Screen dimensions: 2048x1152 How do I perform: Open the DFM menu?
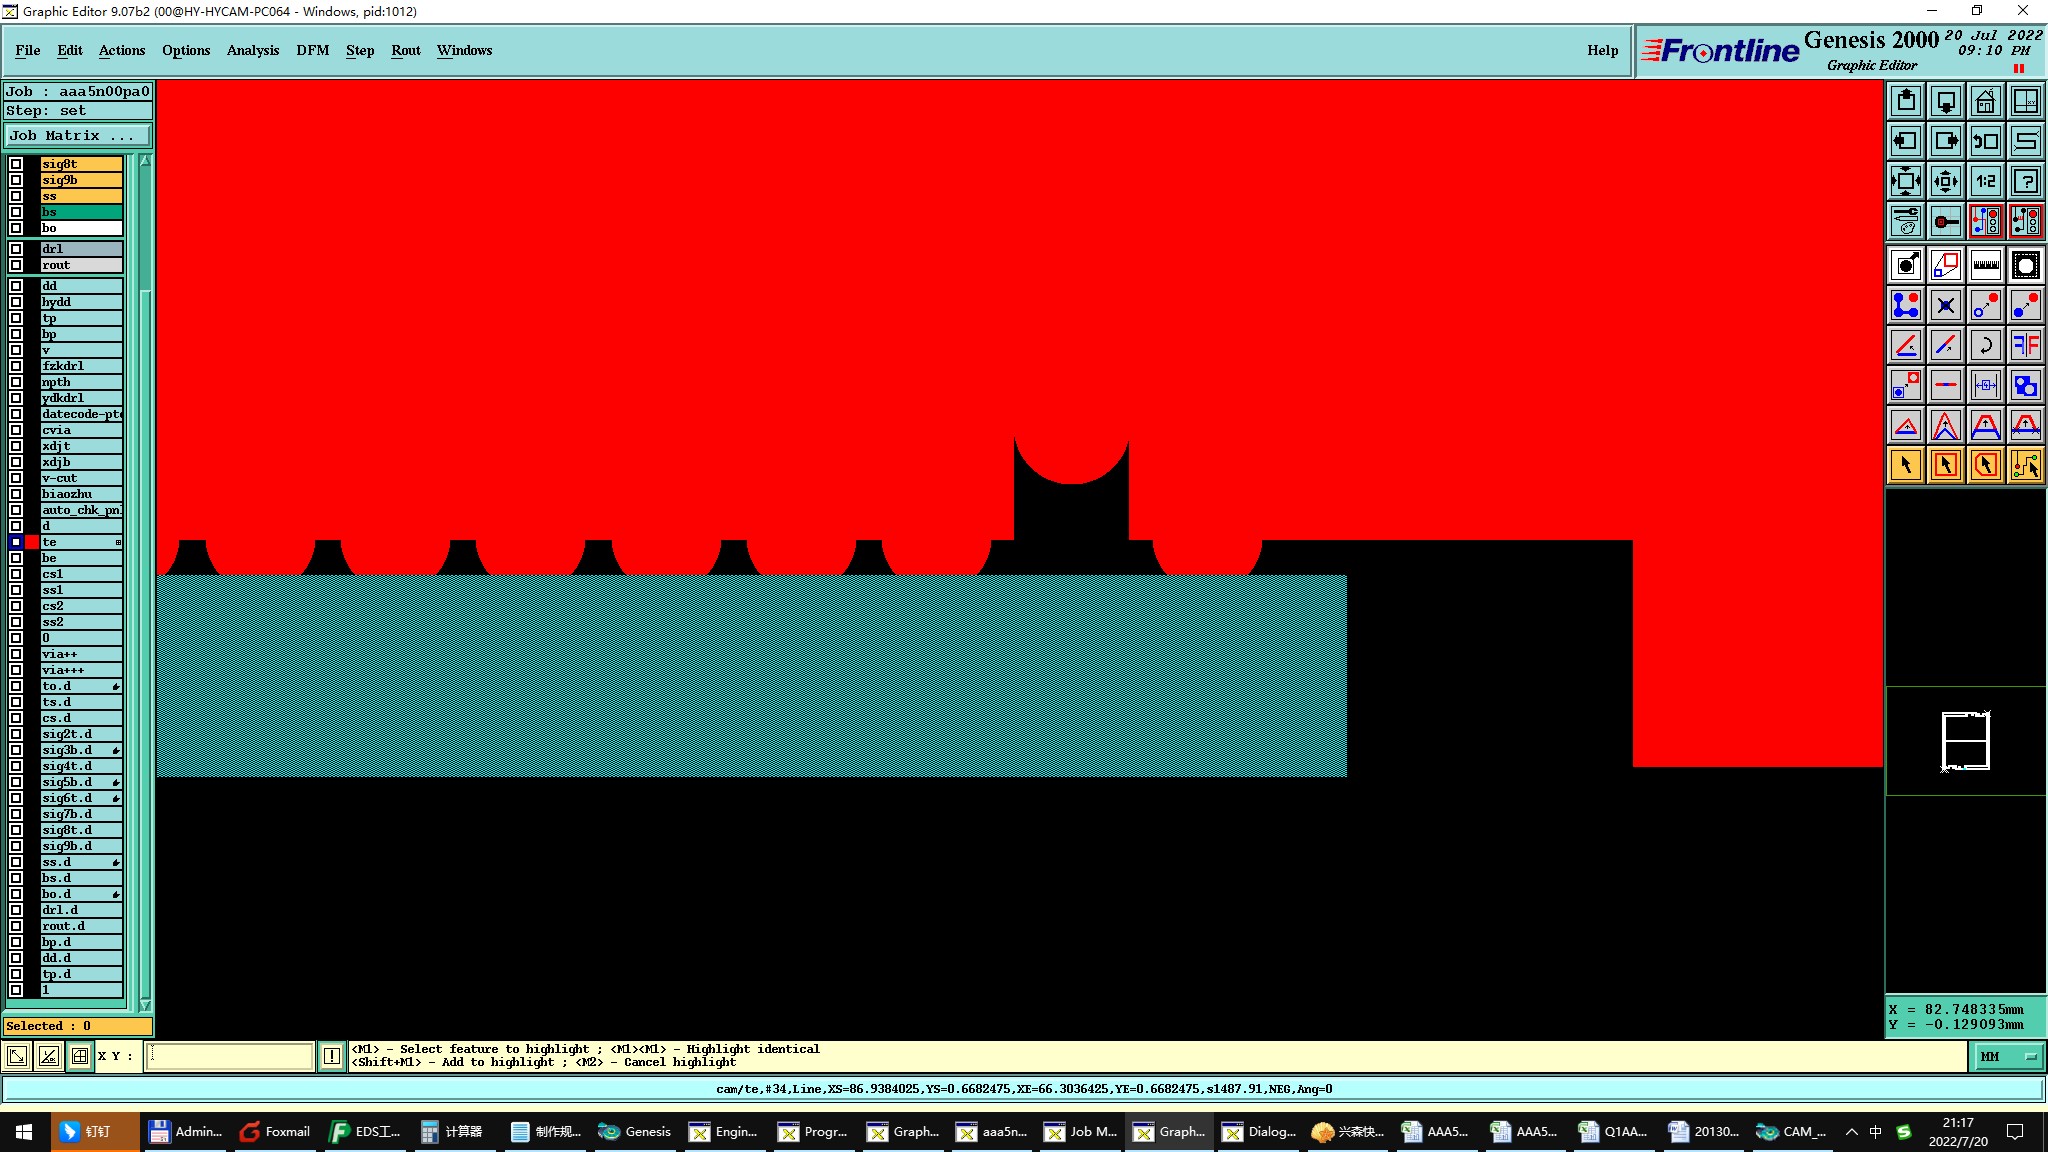coord(313,50)
